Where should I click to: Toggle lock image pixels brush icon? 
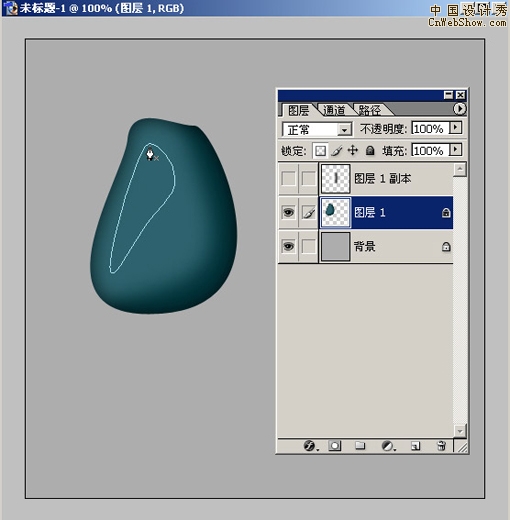pyautogui.click(x=337, y=151)
